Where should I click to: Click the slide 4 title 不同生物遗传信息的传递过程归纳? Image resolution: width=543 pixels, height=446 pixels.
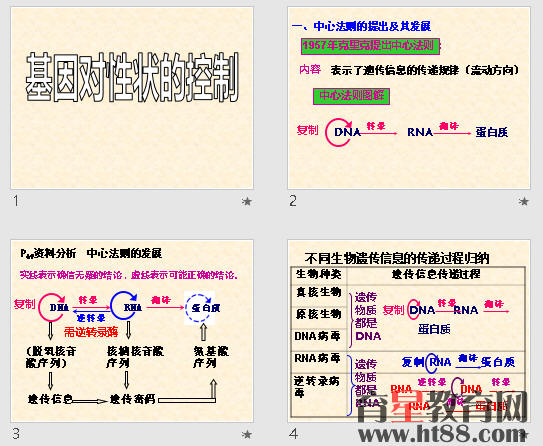coord(397,258)
